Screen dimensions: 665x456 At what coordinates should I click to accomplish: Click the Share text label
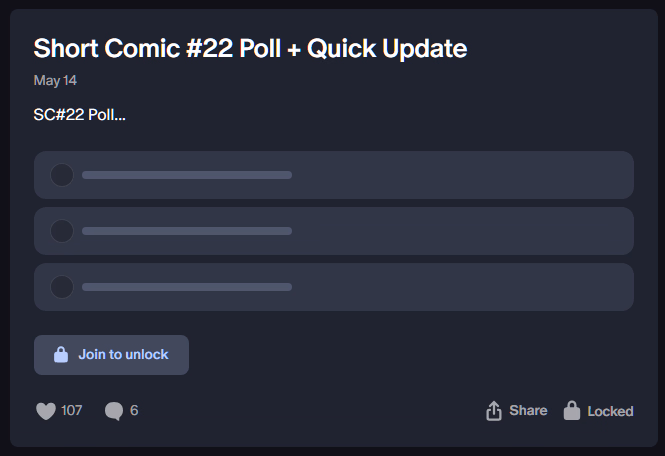[528, 411]
